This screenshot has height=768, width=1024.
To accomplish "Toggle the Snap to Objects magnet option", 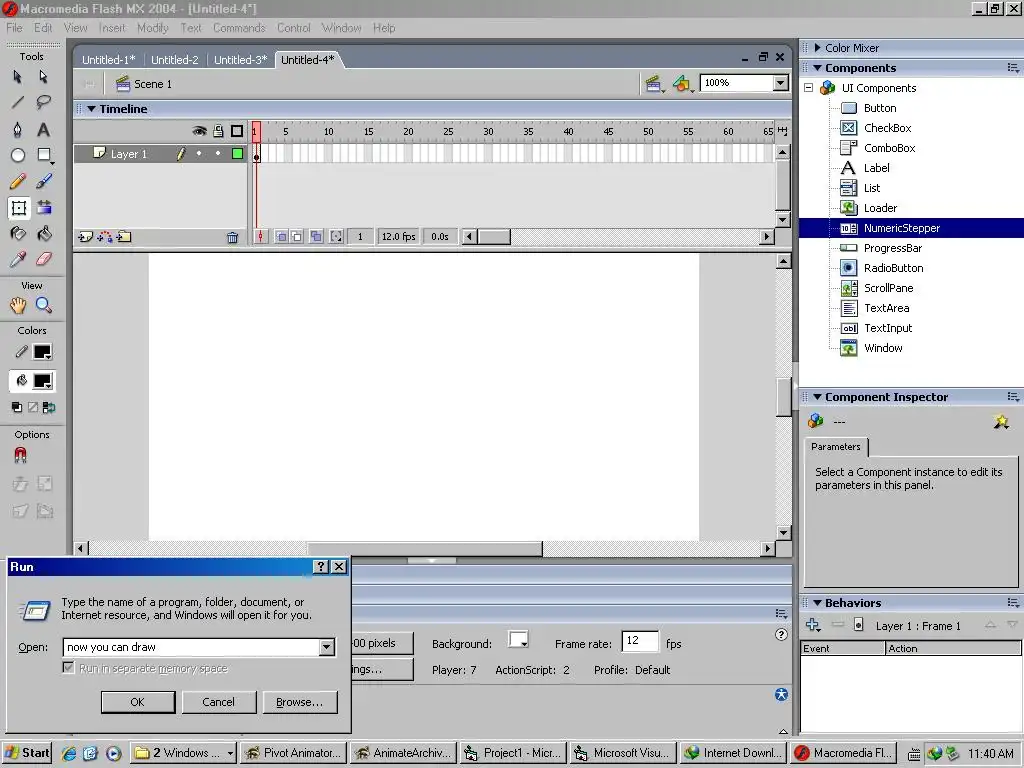I will (x=20, y=455).
